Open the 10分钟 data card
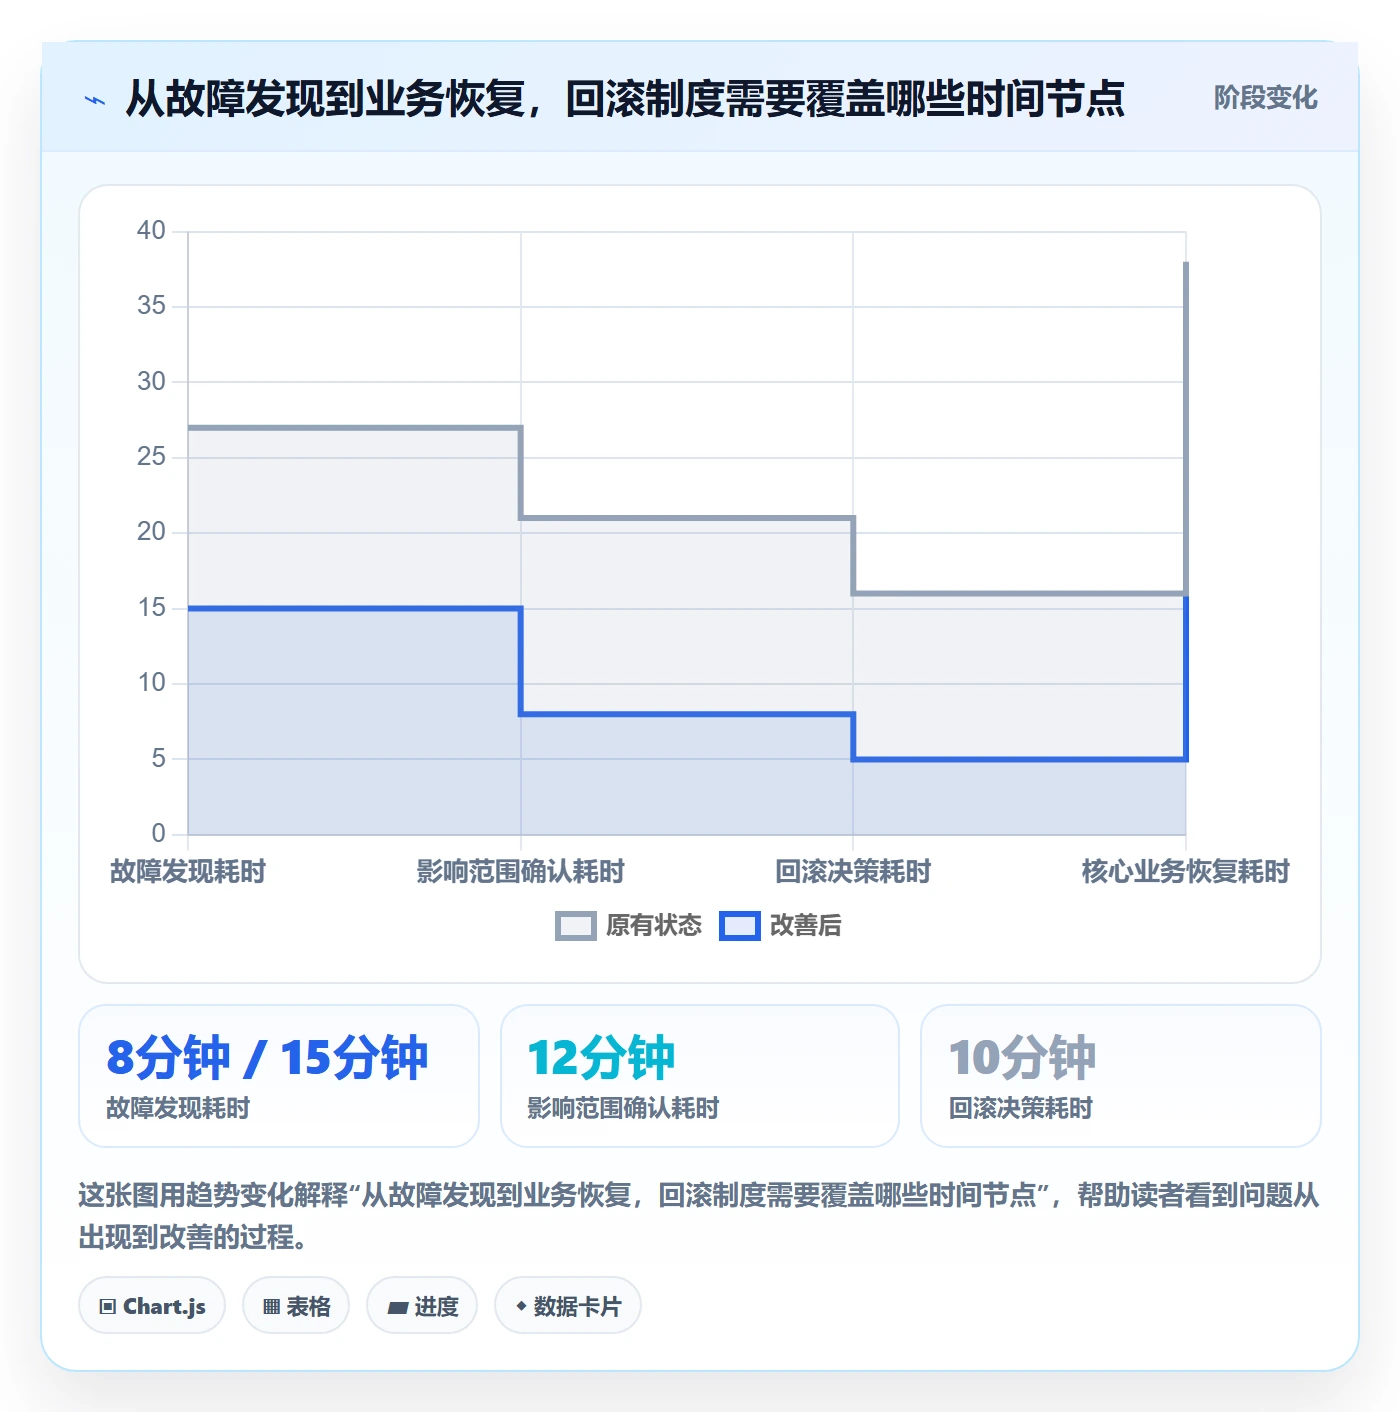This screenshot has width=1400, height=1412. pyautogui.click(x=1121, y=1076)
